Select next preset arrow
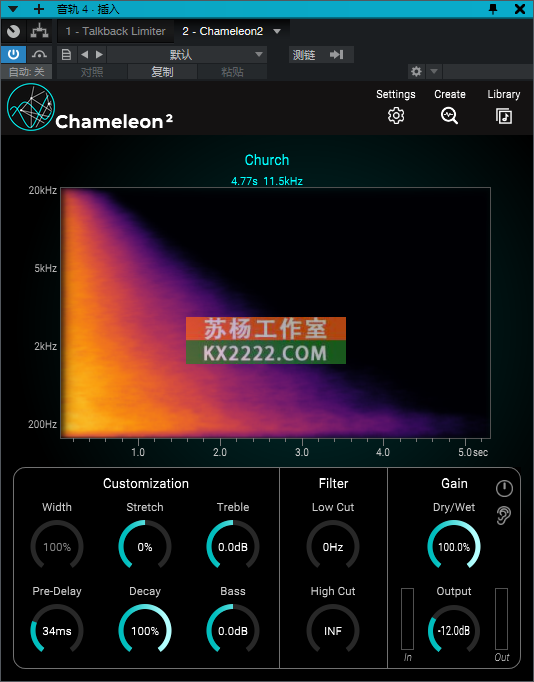 click(99, 54)
